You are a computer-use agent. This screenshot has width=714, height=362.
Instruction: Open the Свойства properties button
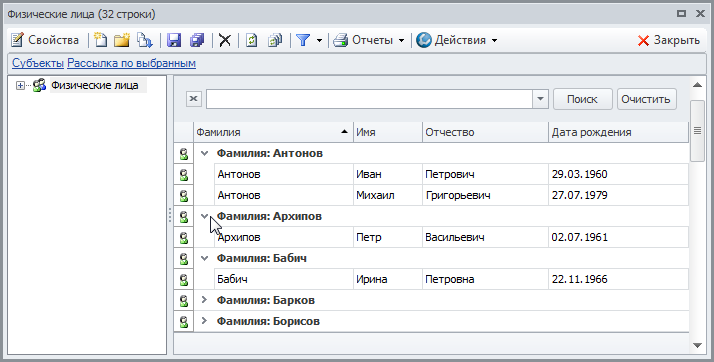[45, 40]
